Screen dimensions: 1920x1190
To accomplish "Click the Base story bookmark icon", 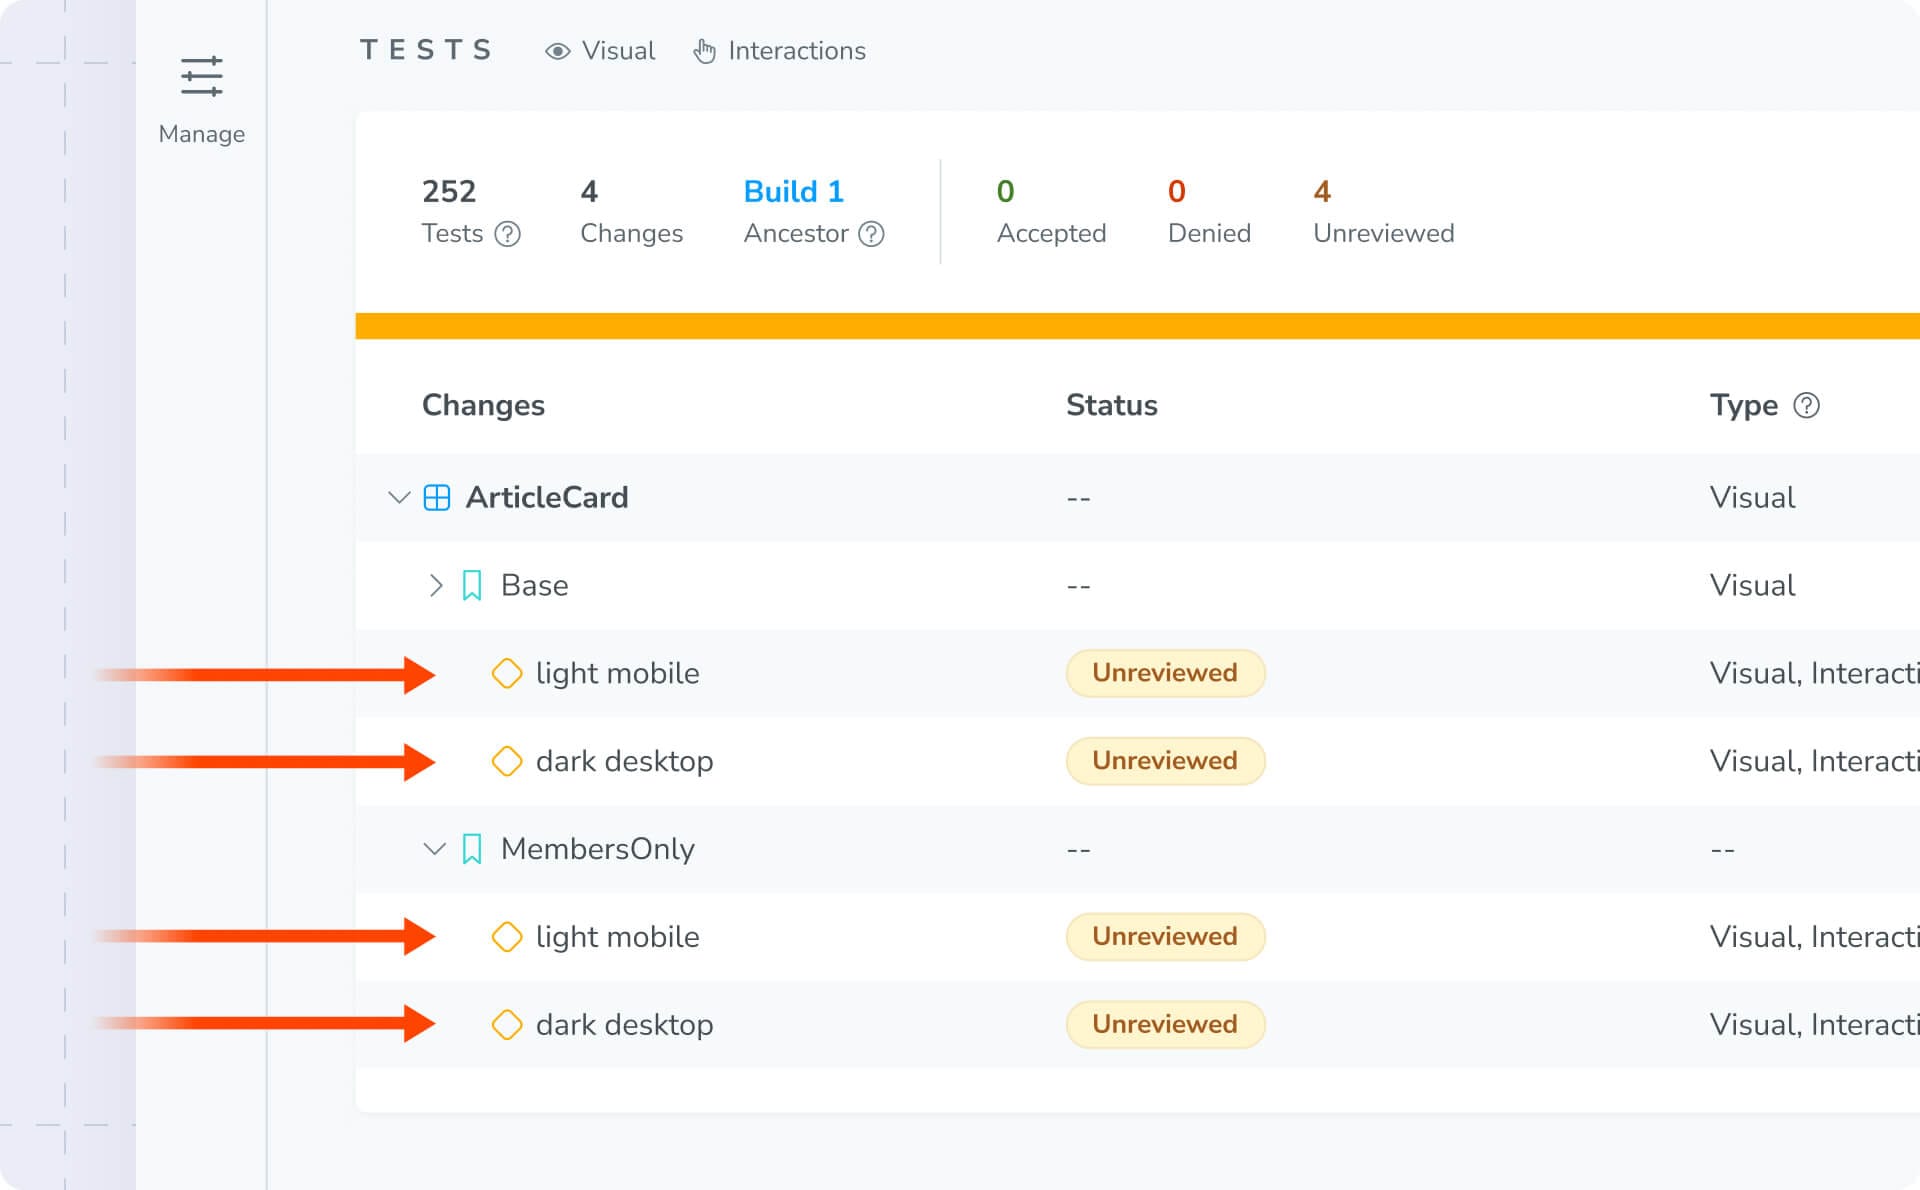I will 472,586.
